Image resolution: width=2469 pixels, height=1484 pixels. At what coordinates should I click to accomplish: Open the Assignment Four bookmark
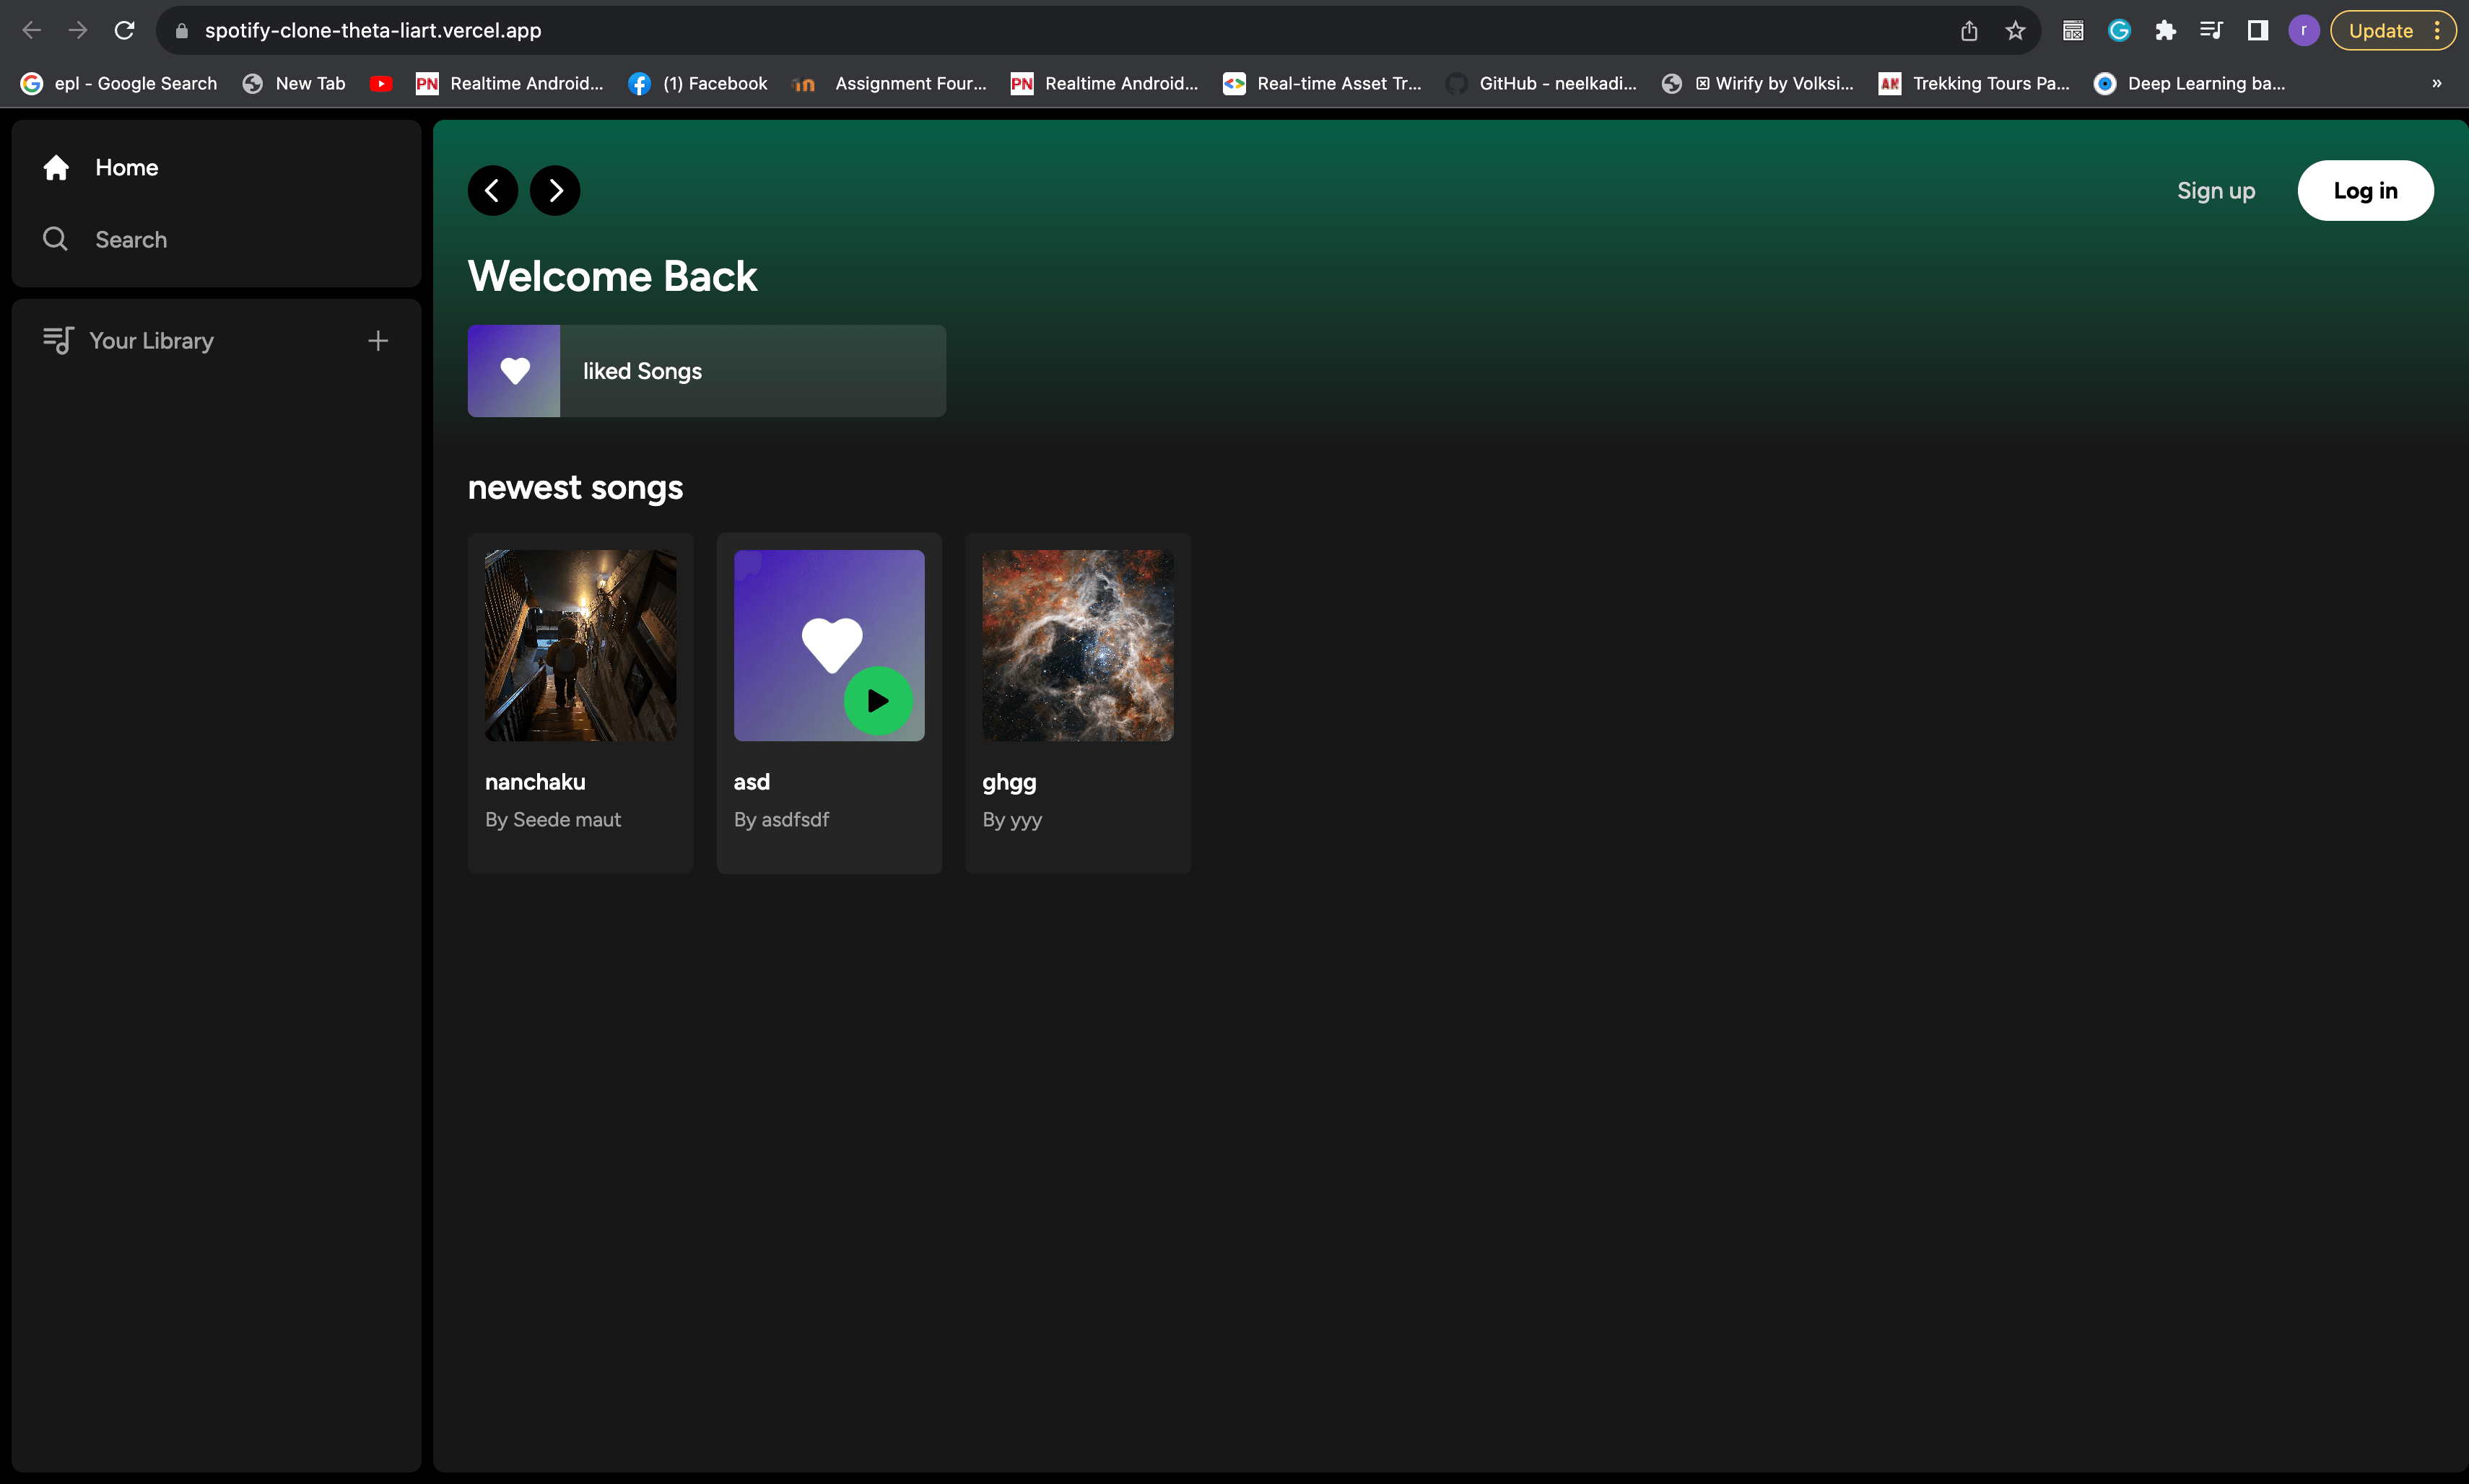(889, 84)
